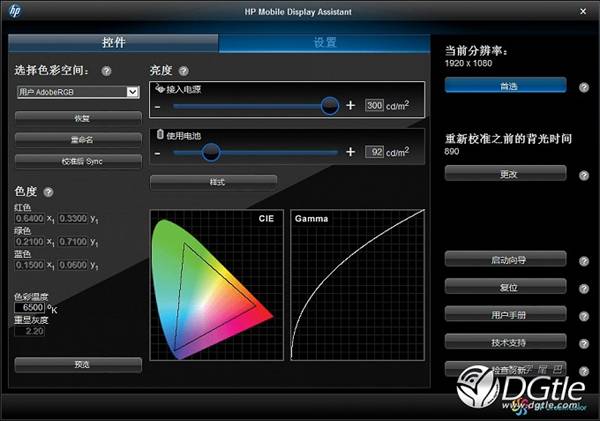Image resolution: width=600 pixels, height=421 pixels.
Task: Click the 92 cd/m² brightness value field
Action: coord(374,152)
